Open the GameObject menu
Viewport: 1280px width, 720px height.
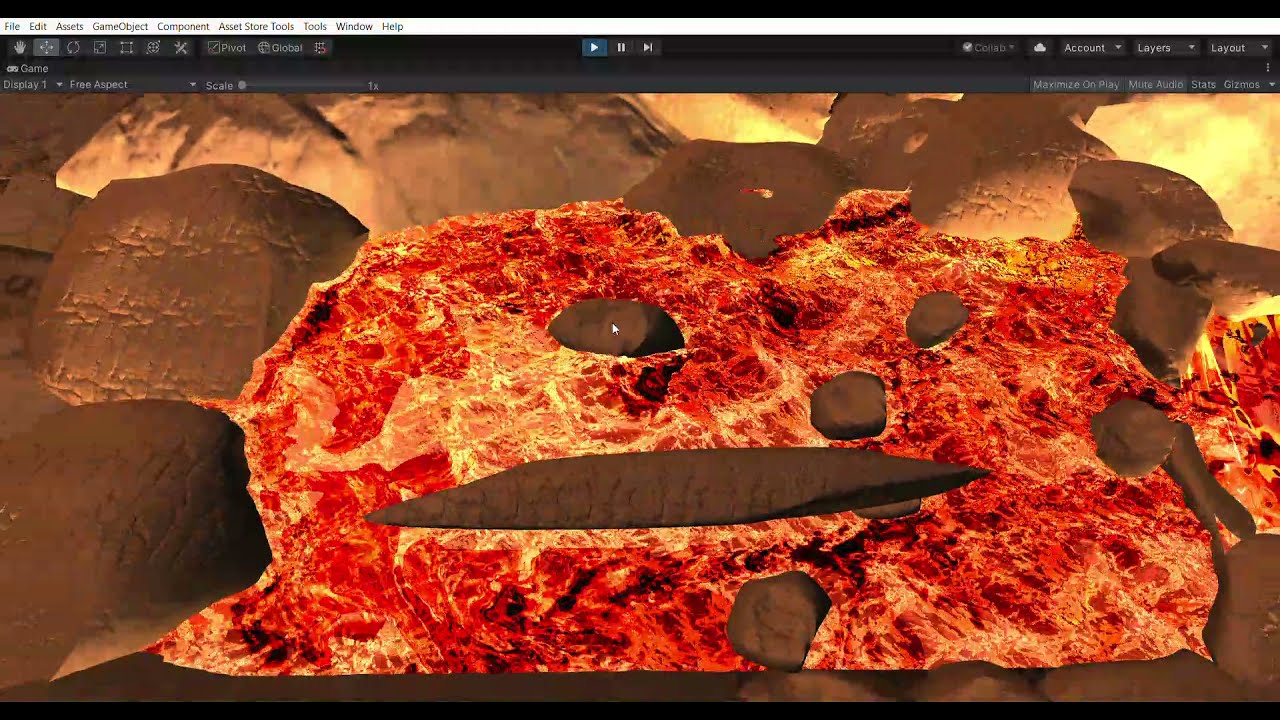[120, 26]
